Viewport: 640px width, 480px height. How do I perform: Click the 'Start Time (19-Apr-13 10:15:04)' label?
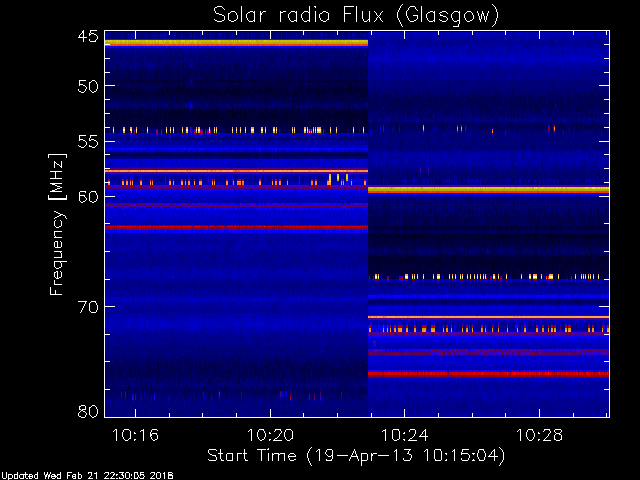pyautogui.click(x=356, y=456)
